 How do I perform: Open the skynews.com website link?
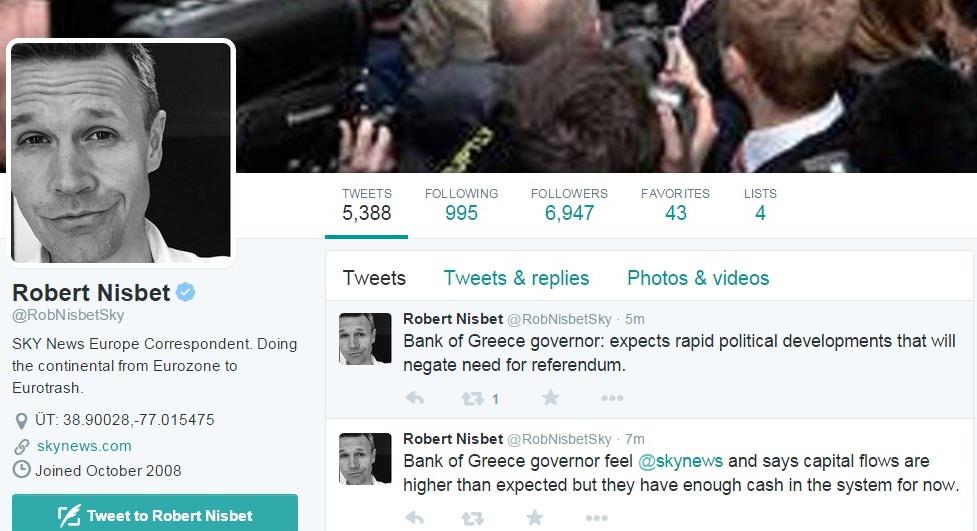(84, 446)
